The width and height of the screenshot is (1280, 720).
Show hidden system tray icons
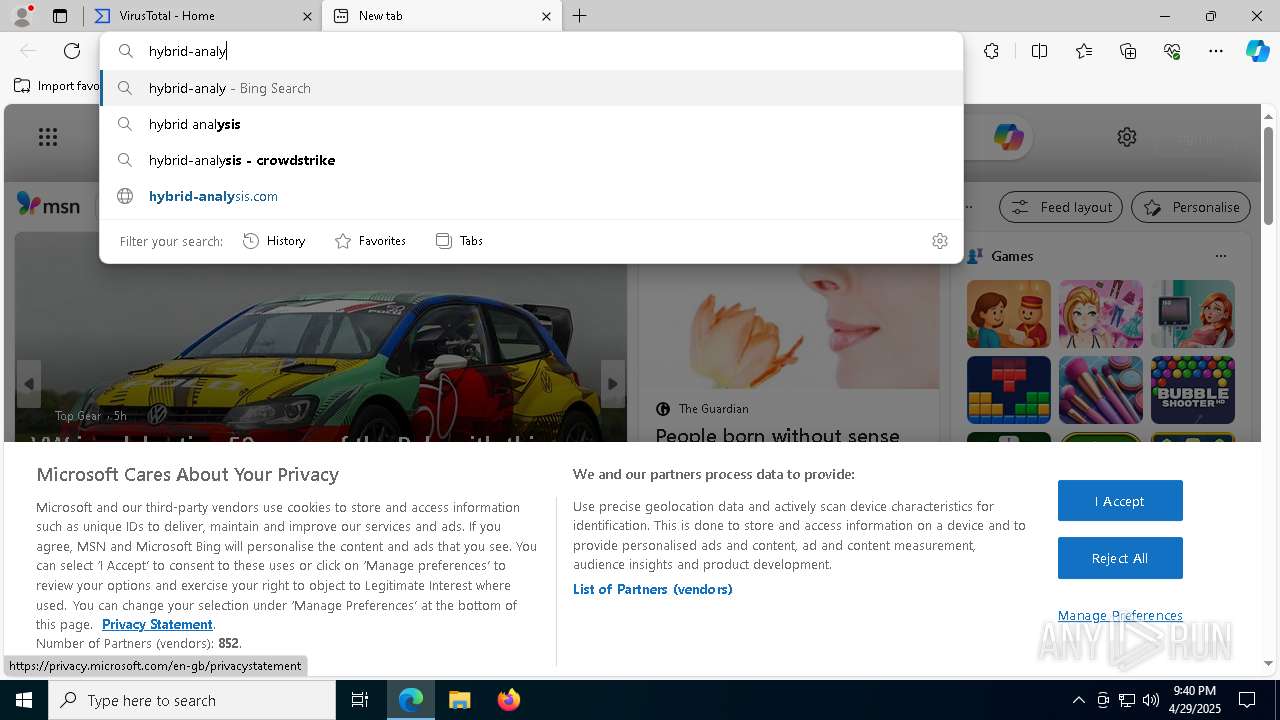[x=1078, y=700]
